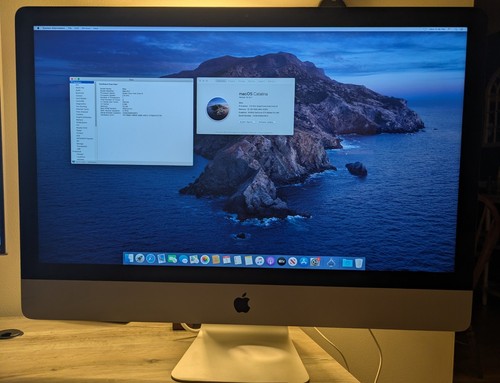Open the Trash in the dock

[x=358, y=263]
